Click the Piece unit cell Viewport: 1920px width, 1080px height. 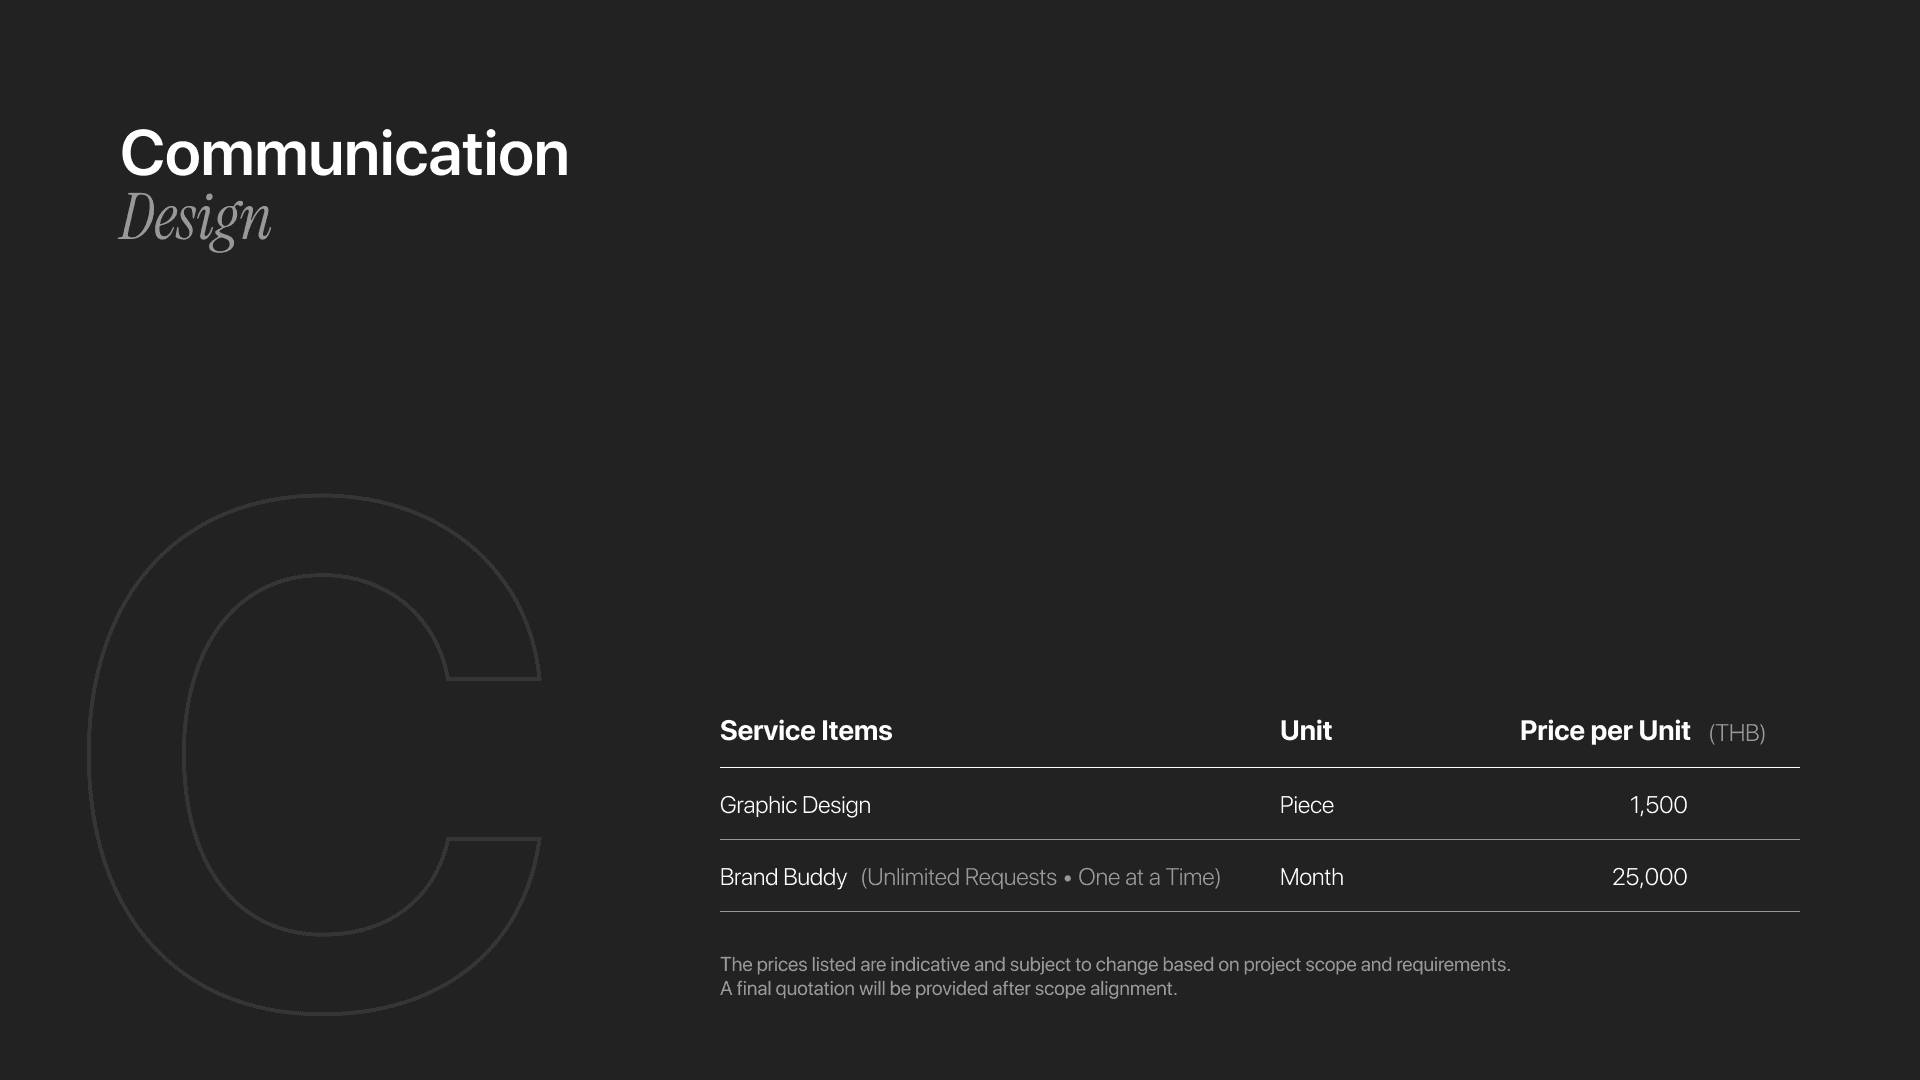click(1306, 805)
